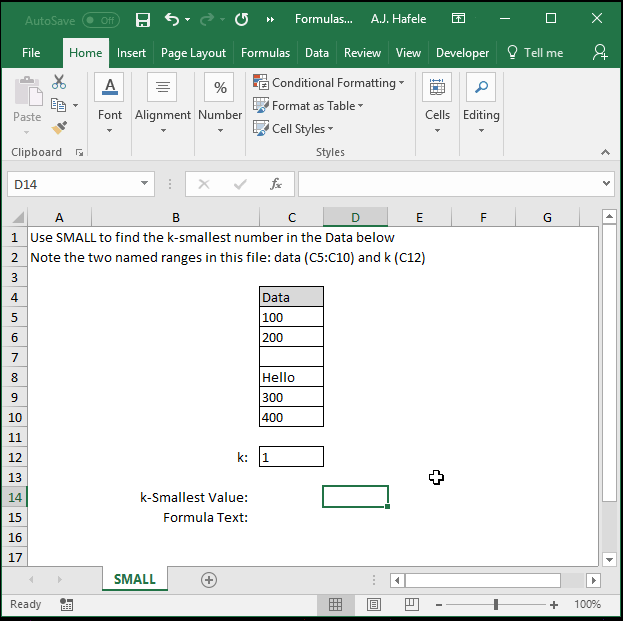The height and width of the screenshot is (621, 623).
Task: Click cell containing Hello
Action: click(x=291, y=377)
